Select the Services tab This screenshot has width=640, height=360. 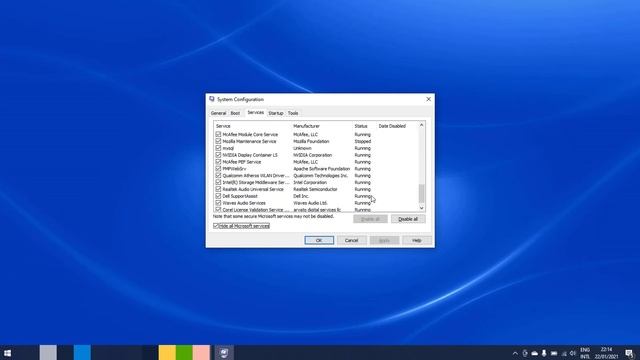(256, 112)
